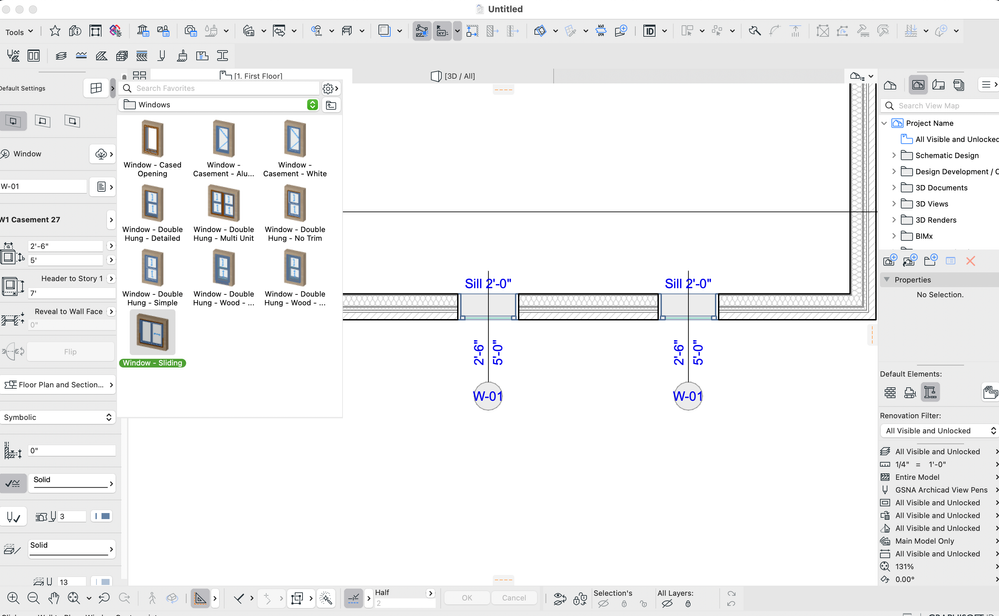999x616 pixels.
Task: Open the Tools dropdown menu
Action: (x=19, y=32)
